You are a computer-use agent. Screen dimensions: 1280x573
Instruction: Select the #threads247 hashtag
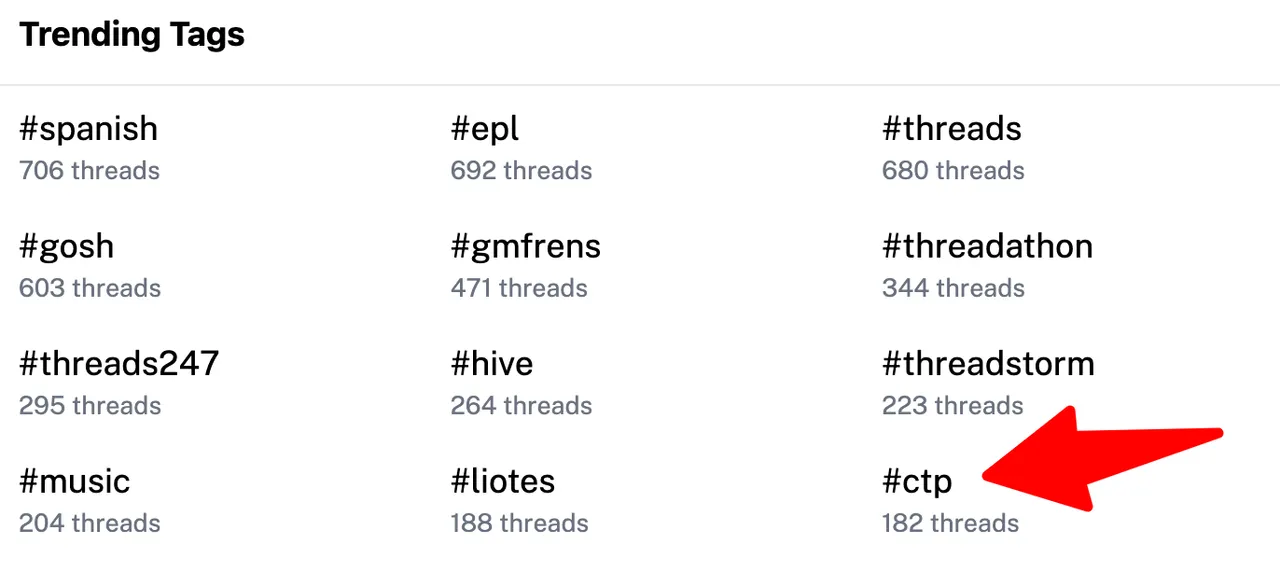119,363
